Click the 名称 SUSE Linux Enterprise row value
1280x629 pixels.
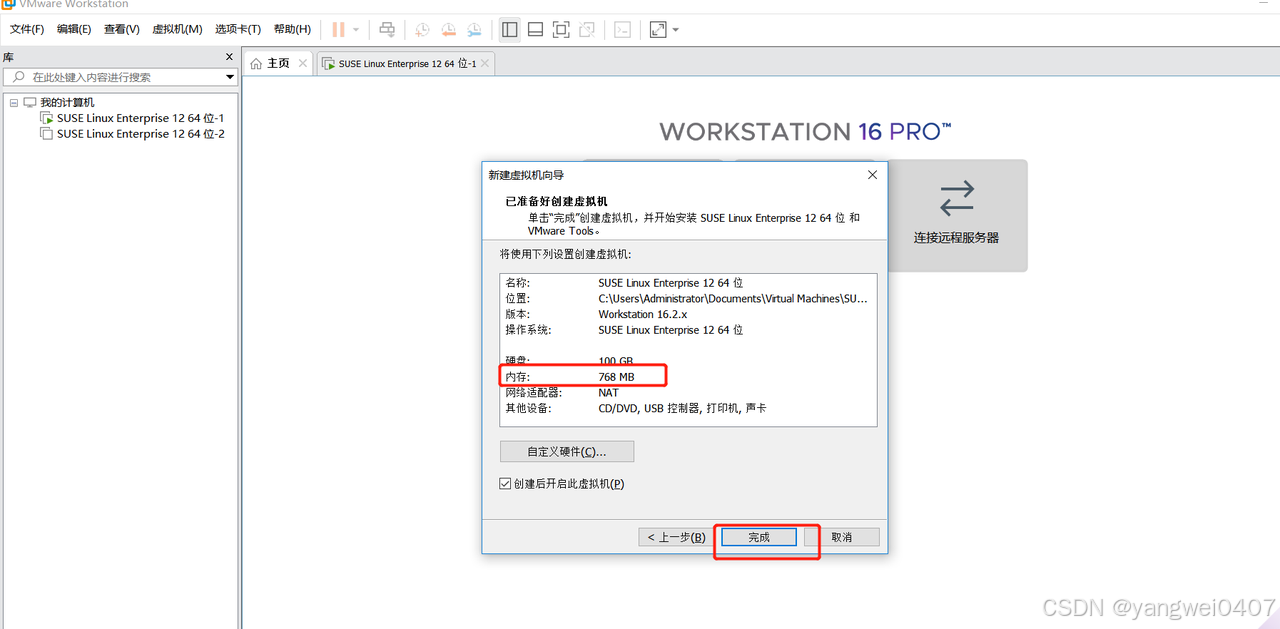click(671, 283)
